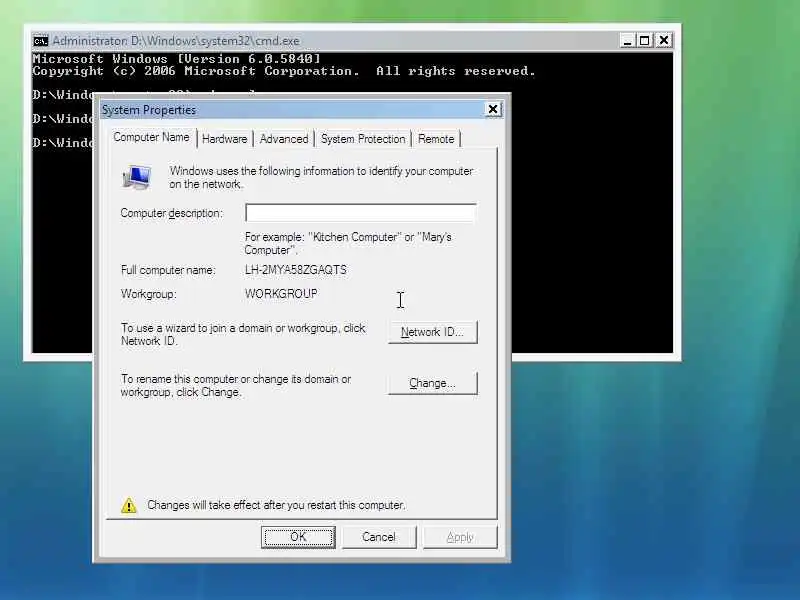This screenshot has width=800, height=600.
Task: Open the Advanced tab
Action: click(x=284, y=139)
